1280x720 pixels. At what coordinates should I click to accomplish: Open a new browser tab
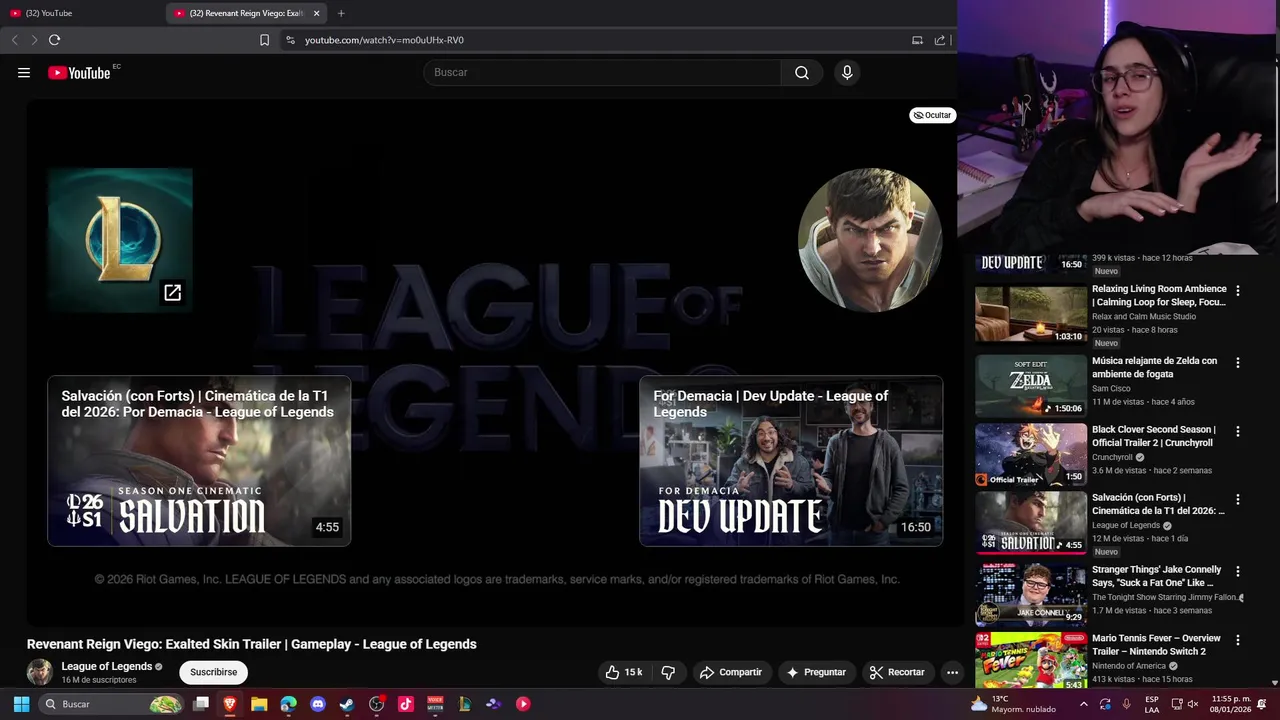pyautogui.click(x=341, y=13)
